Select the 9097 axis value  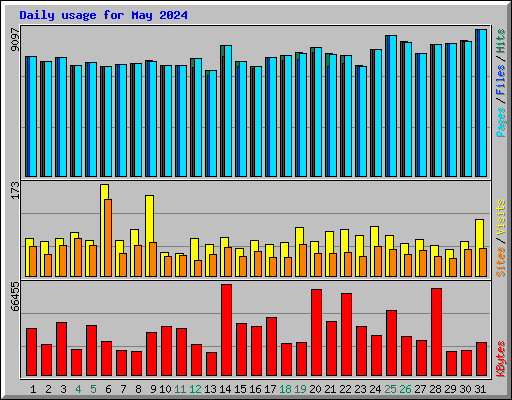pos(15,40)
